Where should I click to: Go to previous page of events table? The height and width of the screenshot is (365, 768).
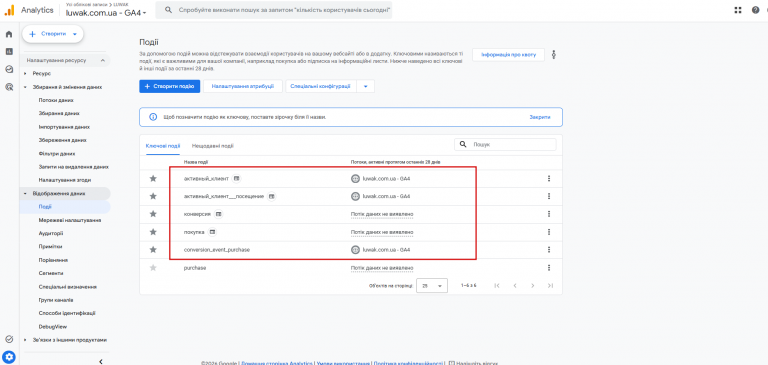tap(515, 286)
